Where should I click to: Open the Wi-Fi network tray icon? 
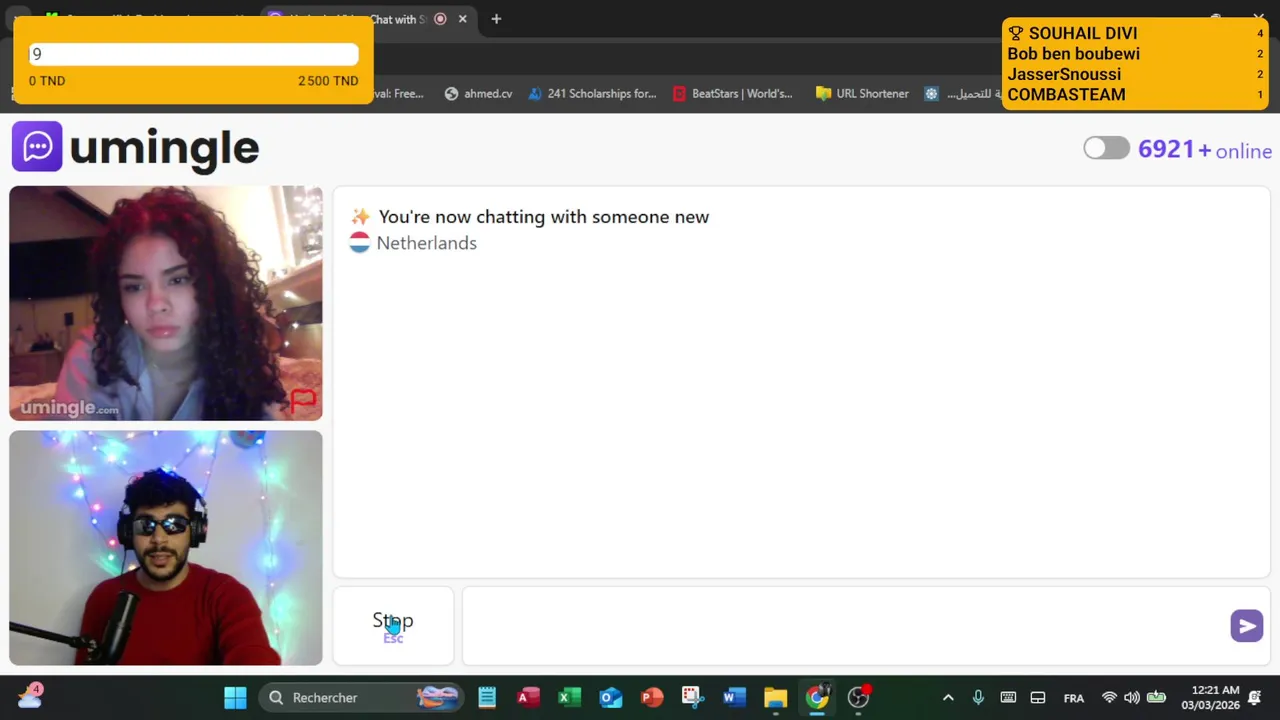tap(1108, 698)
